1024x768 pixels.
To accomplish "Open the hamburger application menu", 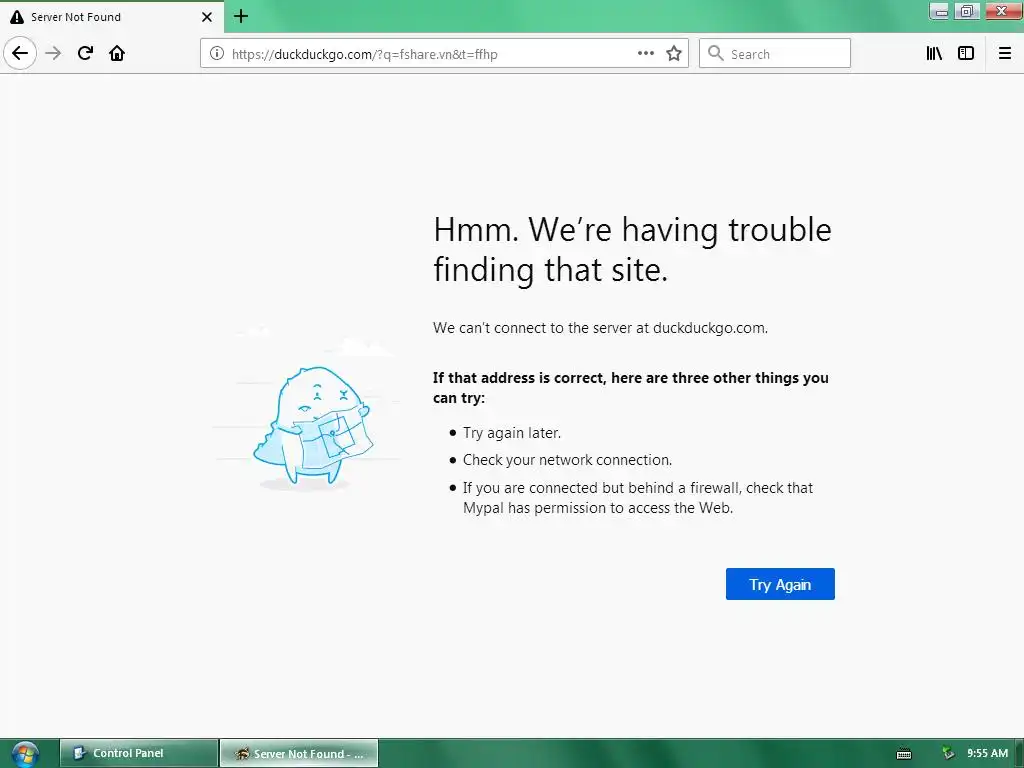I will click(1005, 54).
